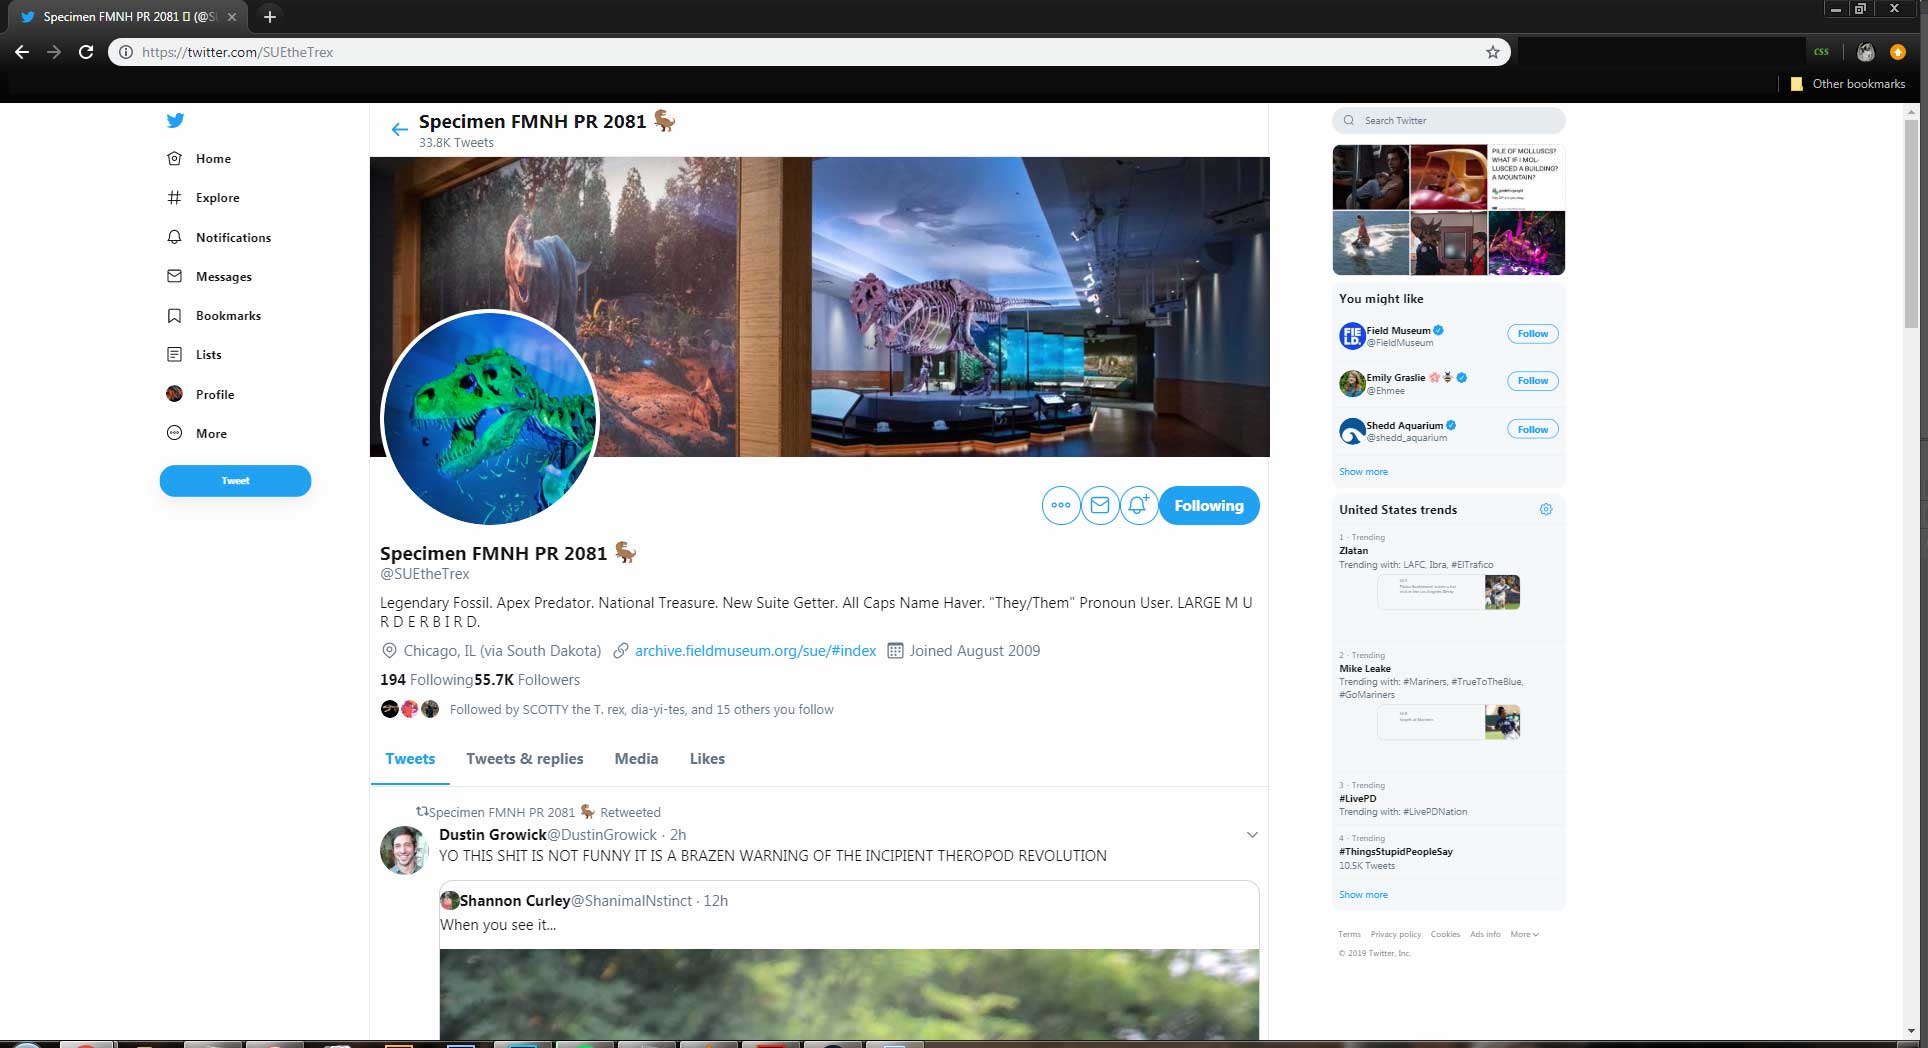The height and width of the screenshot is (1048, 1928).
Task: Expand the footer More dropdown
Action: tap(1524, 934)
